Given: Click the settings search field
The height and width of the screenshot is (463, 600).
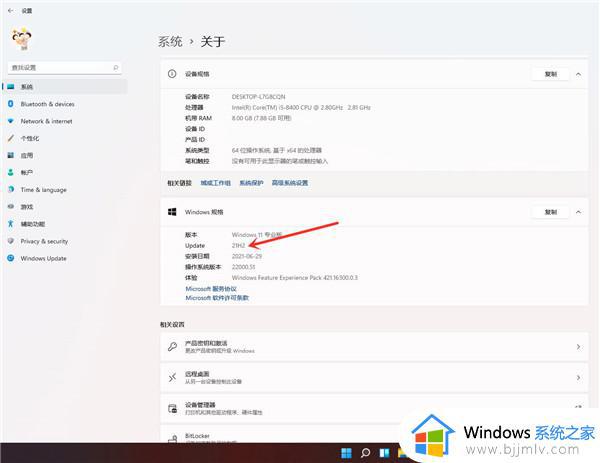Looking at the screenshot, I should click(x=64, y=68).
